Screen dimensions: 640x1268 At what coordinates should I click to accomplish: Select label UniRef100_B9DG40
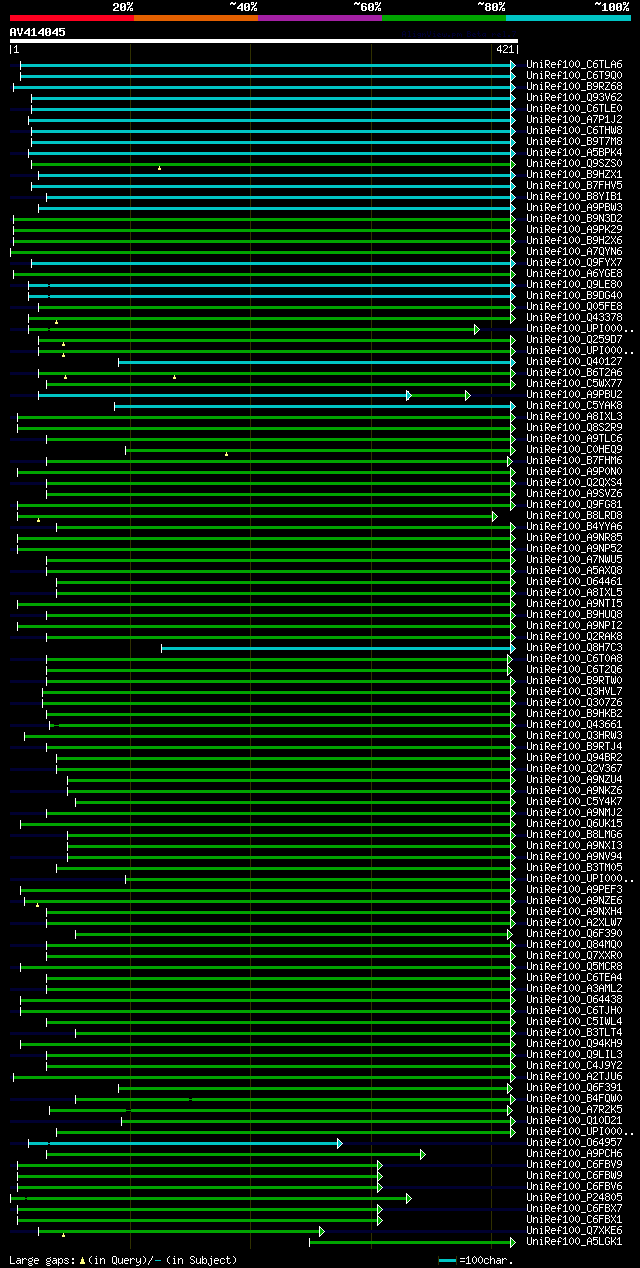point(574,296)
